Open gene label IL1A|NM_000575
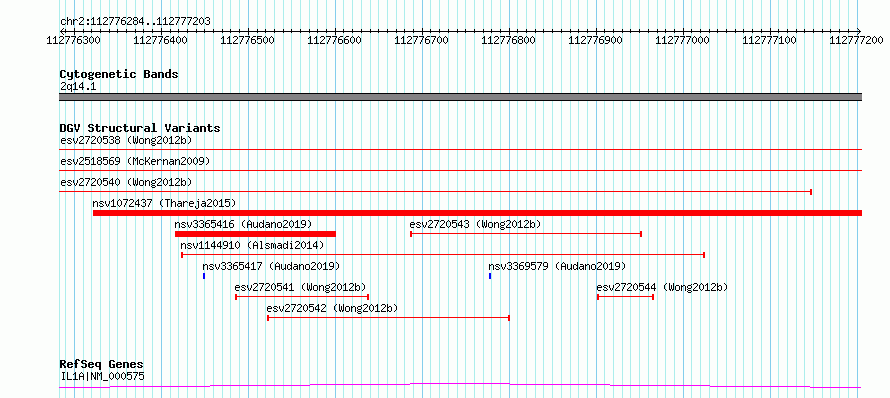 [102, 376]
